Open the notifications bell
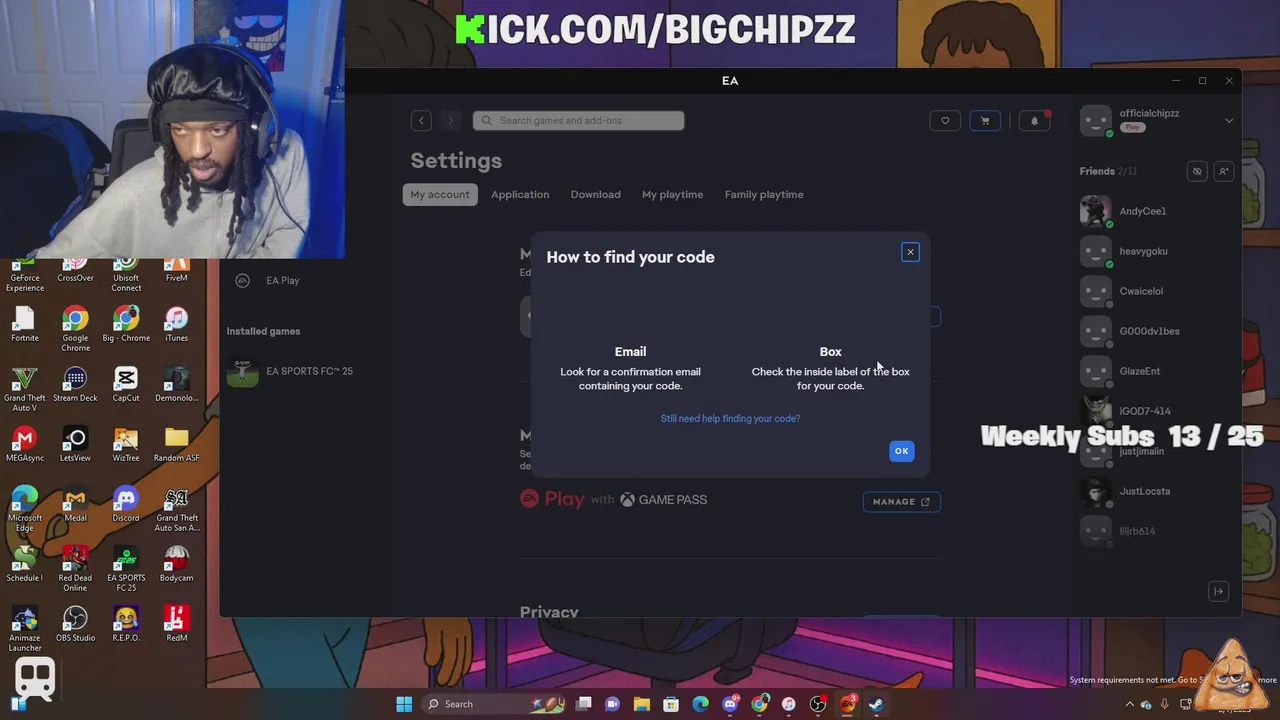1280x720 pixels. click(1035, 121)
